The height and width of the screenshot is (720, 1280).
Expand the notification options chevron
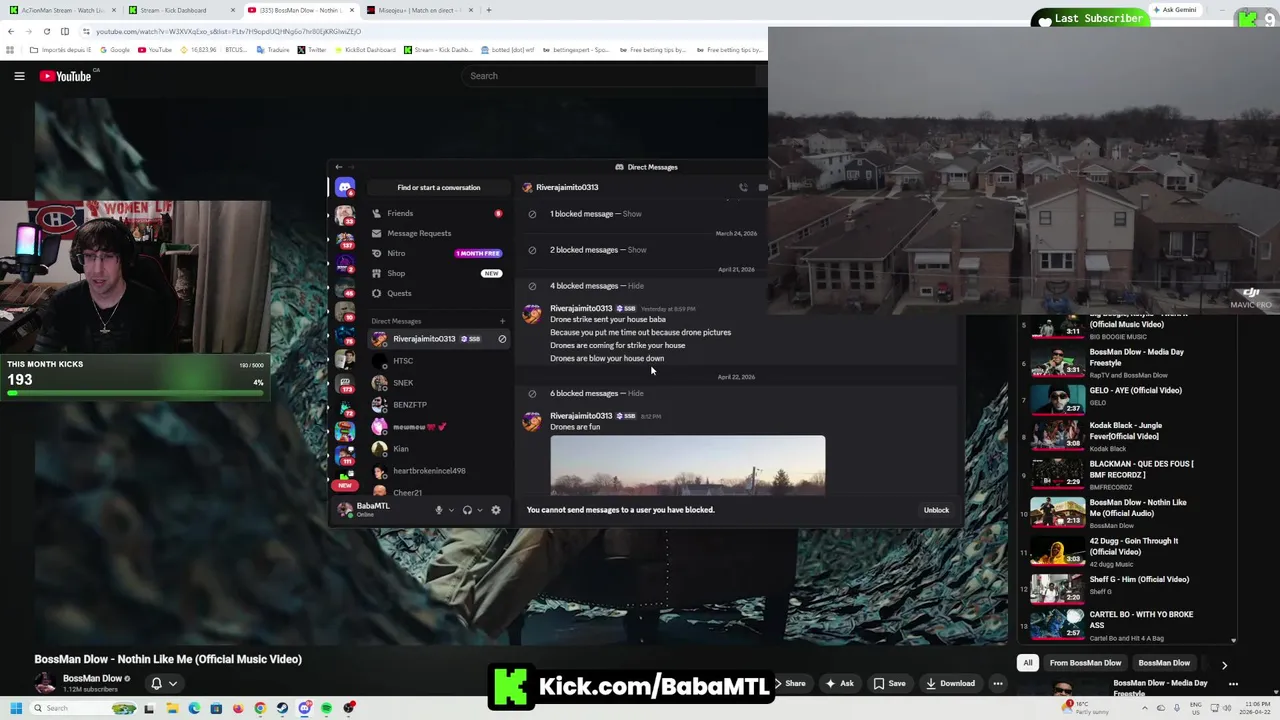click(x=173, y=684)
